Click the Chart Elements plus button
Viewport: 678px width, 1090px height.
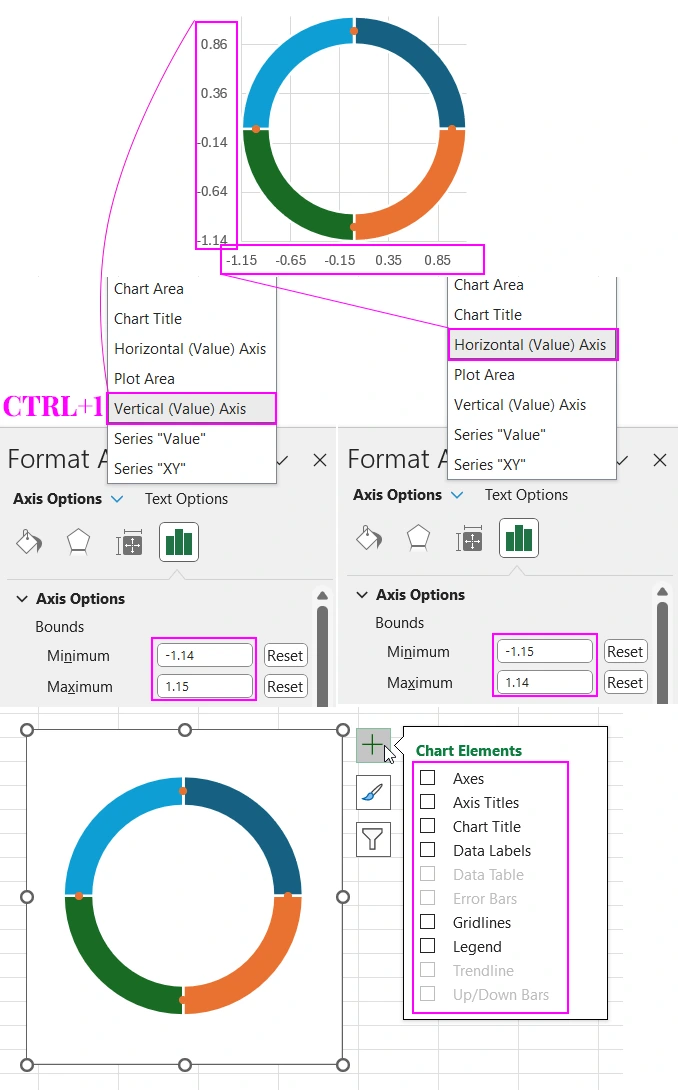tap(372, 745)
